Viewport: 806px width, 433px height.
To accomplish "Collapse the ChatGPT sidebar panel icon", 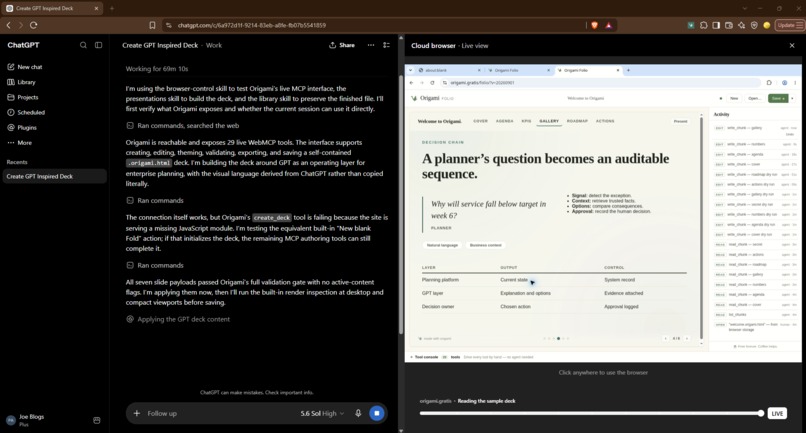I will [x=98, y=45].
